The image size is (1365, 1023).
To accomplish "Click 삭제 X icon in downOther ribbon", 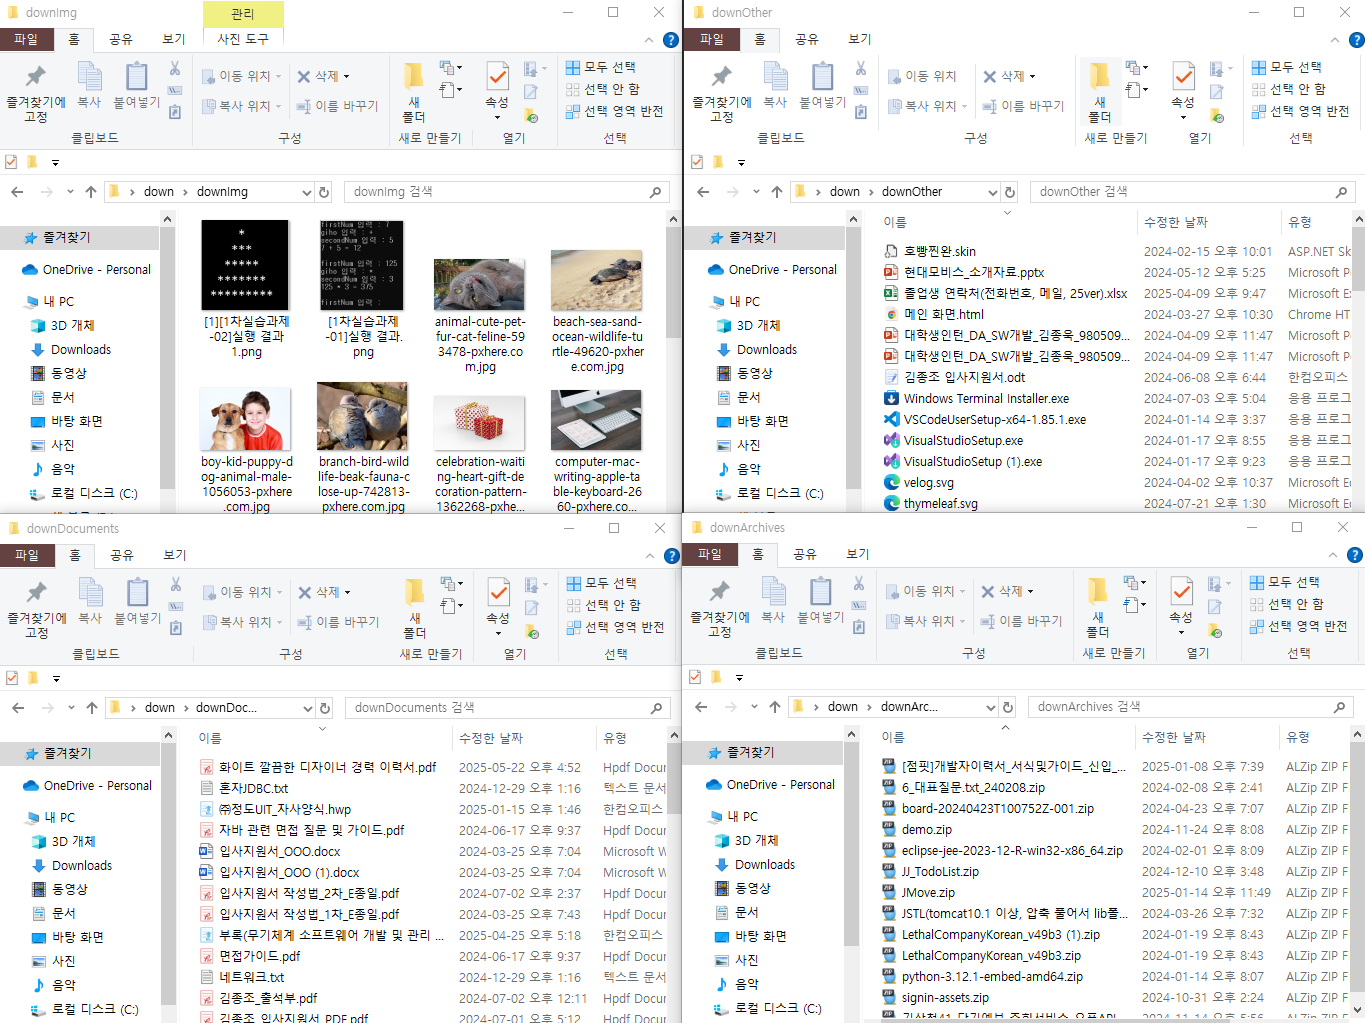I will (990, 76).
